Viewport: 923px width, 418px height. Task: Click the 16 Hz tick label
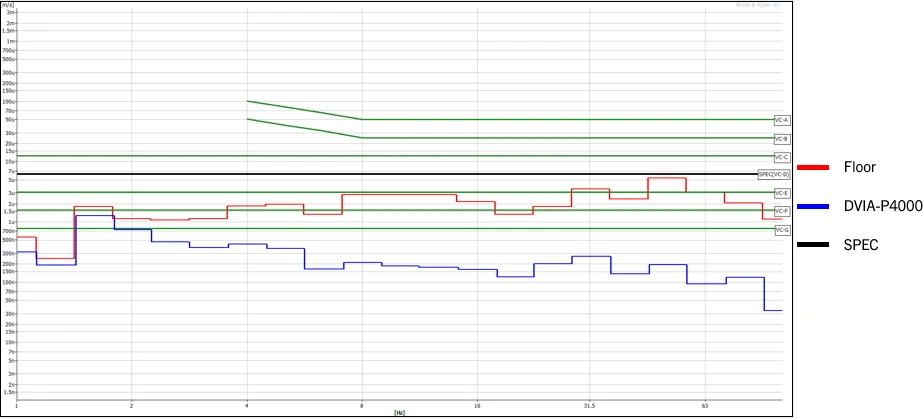[x=477, y=406]
